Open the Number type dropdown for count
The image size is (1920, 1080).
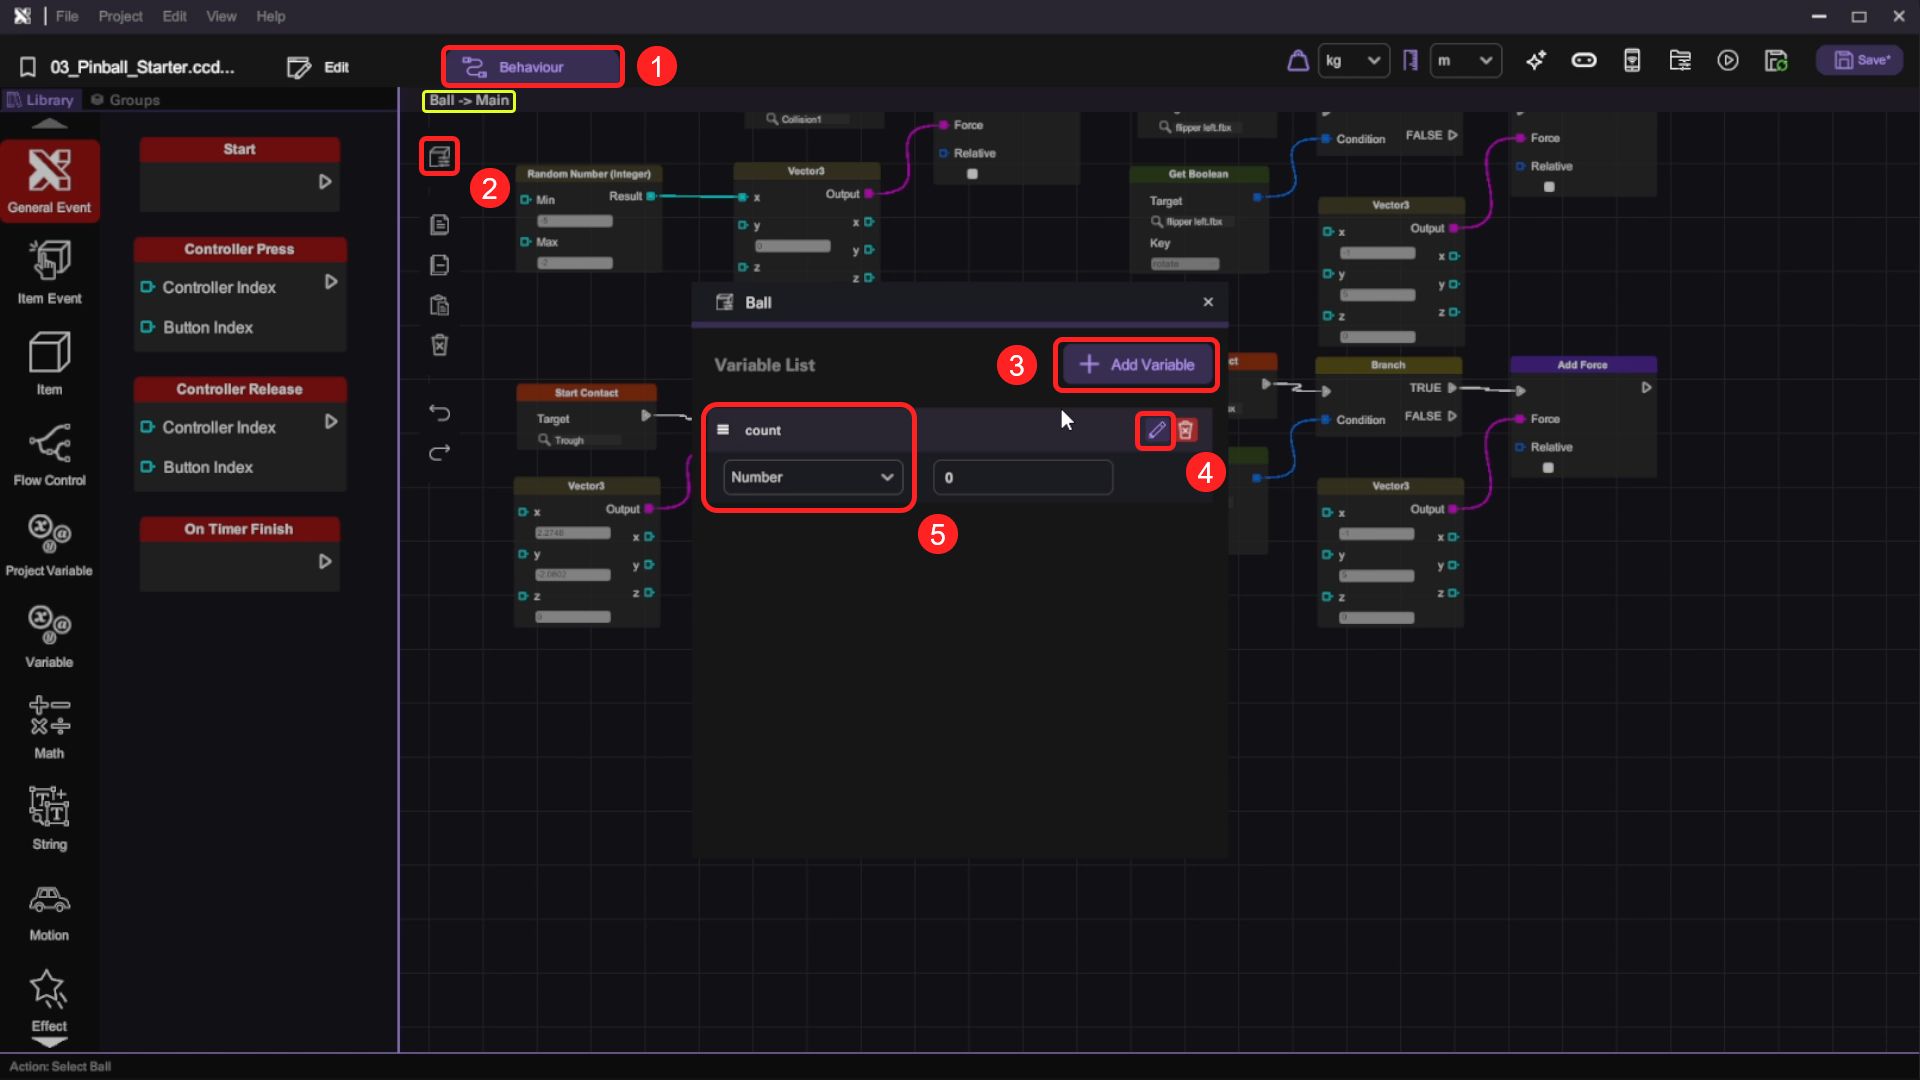pos(812,477)
